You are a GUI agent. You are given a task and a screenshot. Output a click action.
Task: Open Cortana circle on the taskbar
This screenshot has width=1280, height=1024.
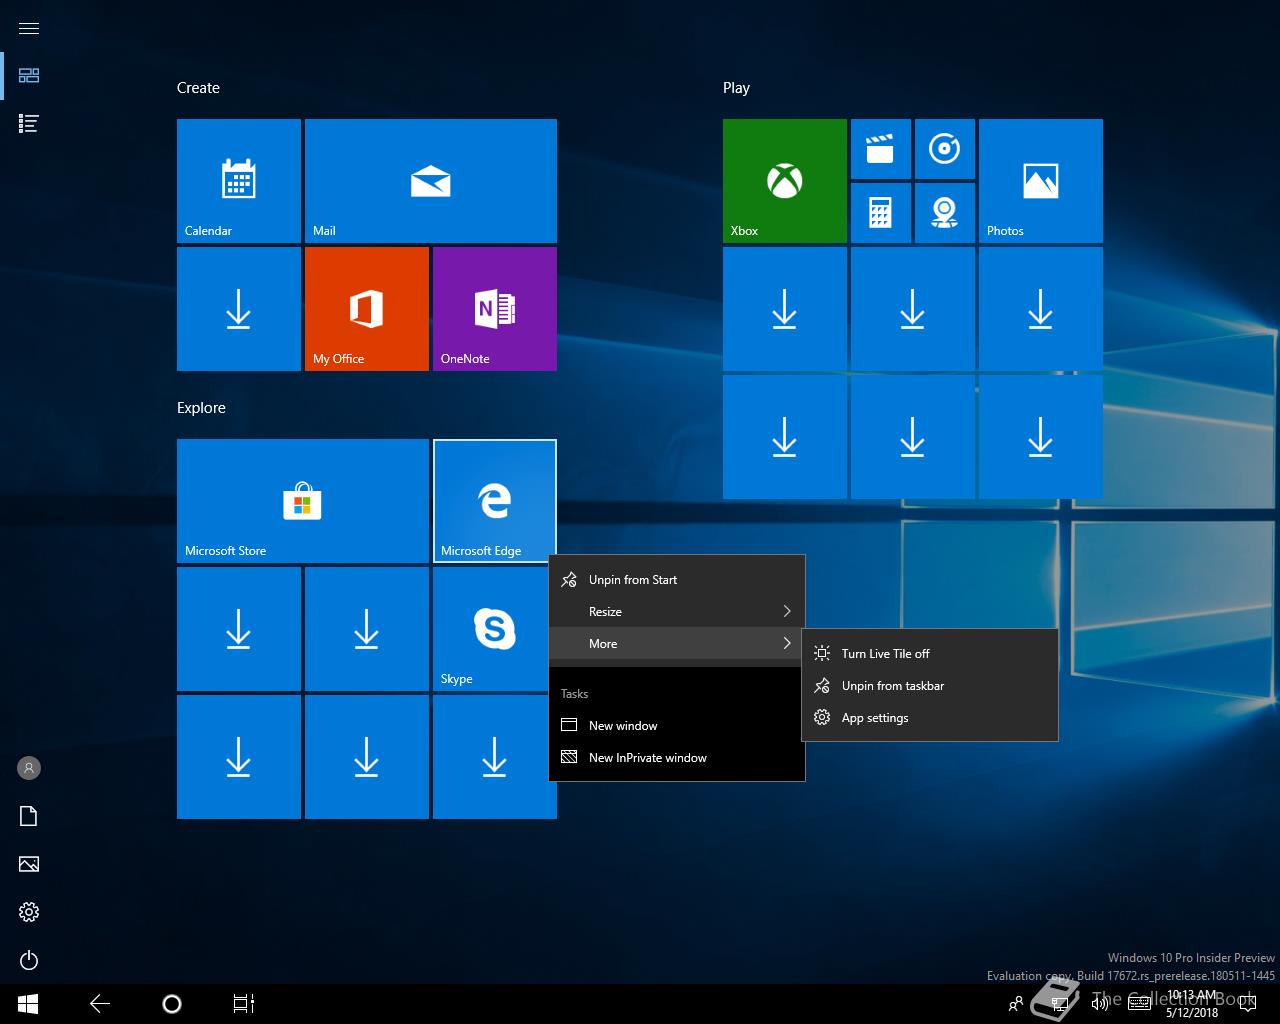tap(172, 1004)
